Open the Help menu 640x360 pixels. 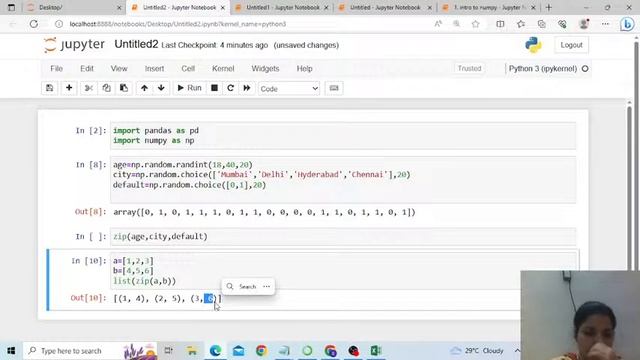(304, 69)
